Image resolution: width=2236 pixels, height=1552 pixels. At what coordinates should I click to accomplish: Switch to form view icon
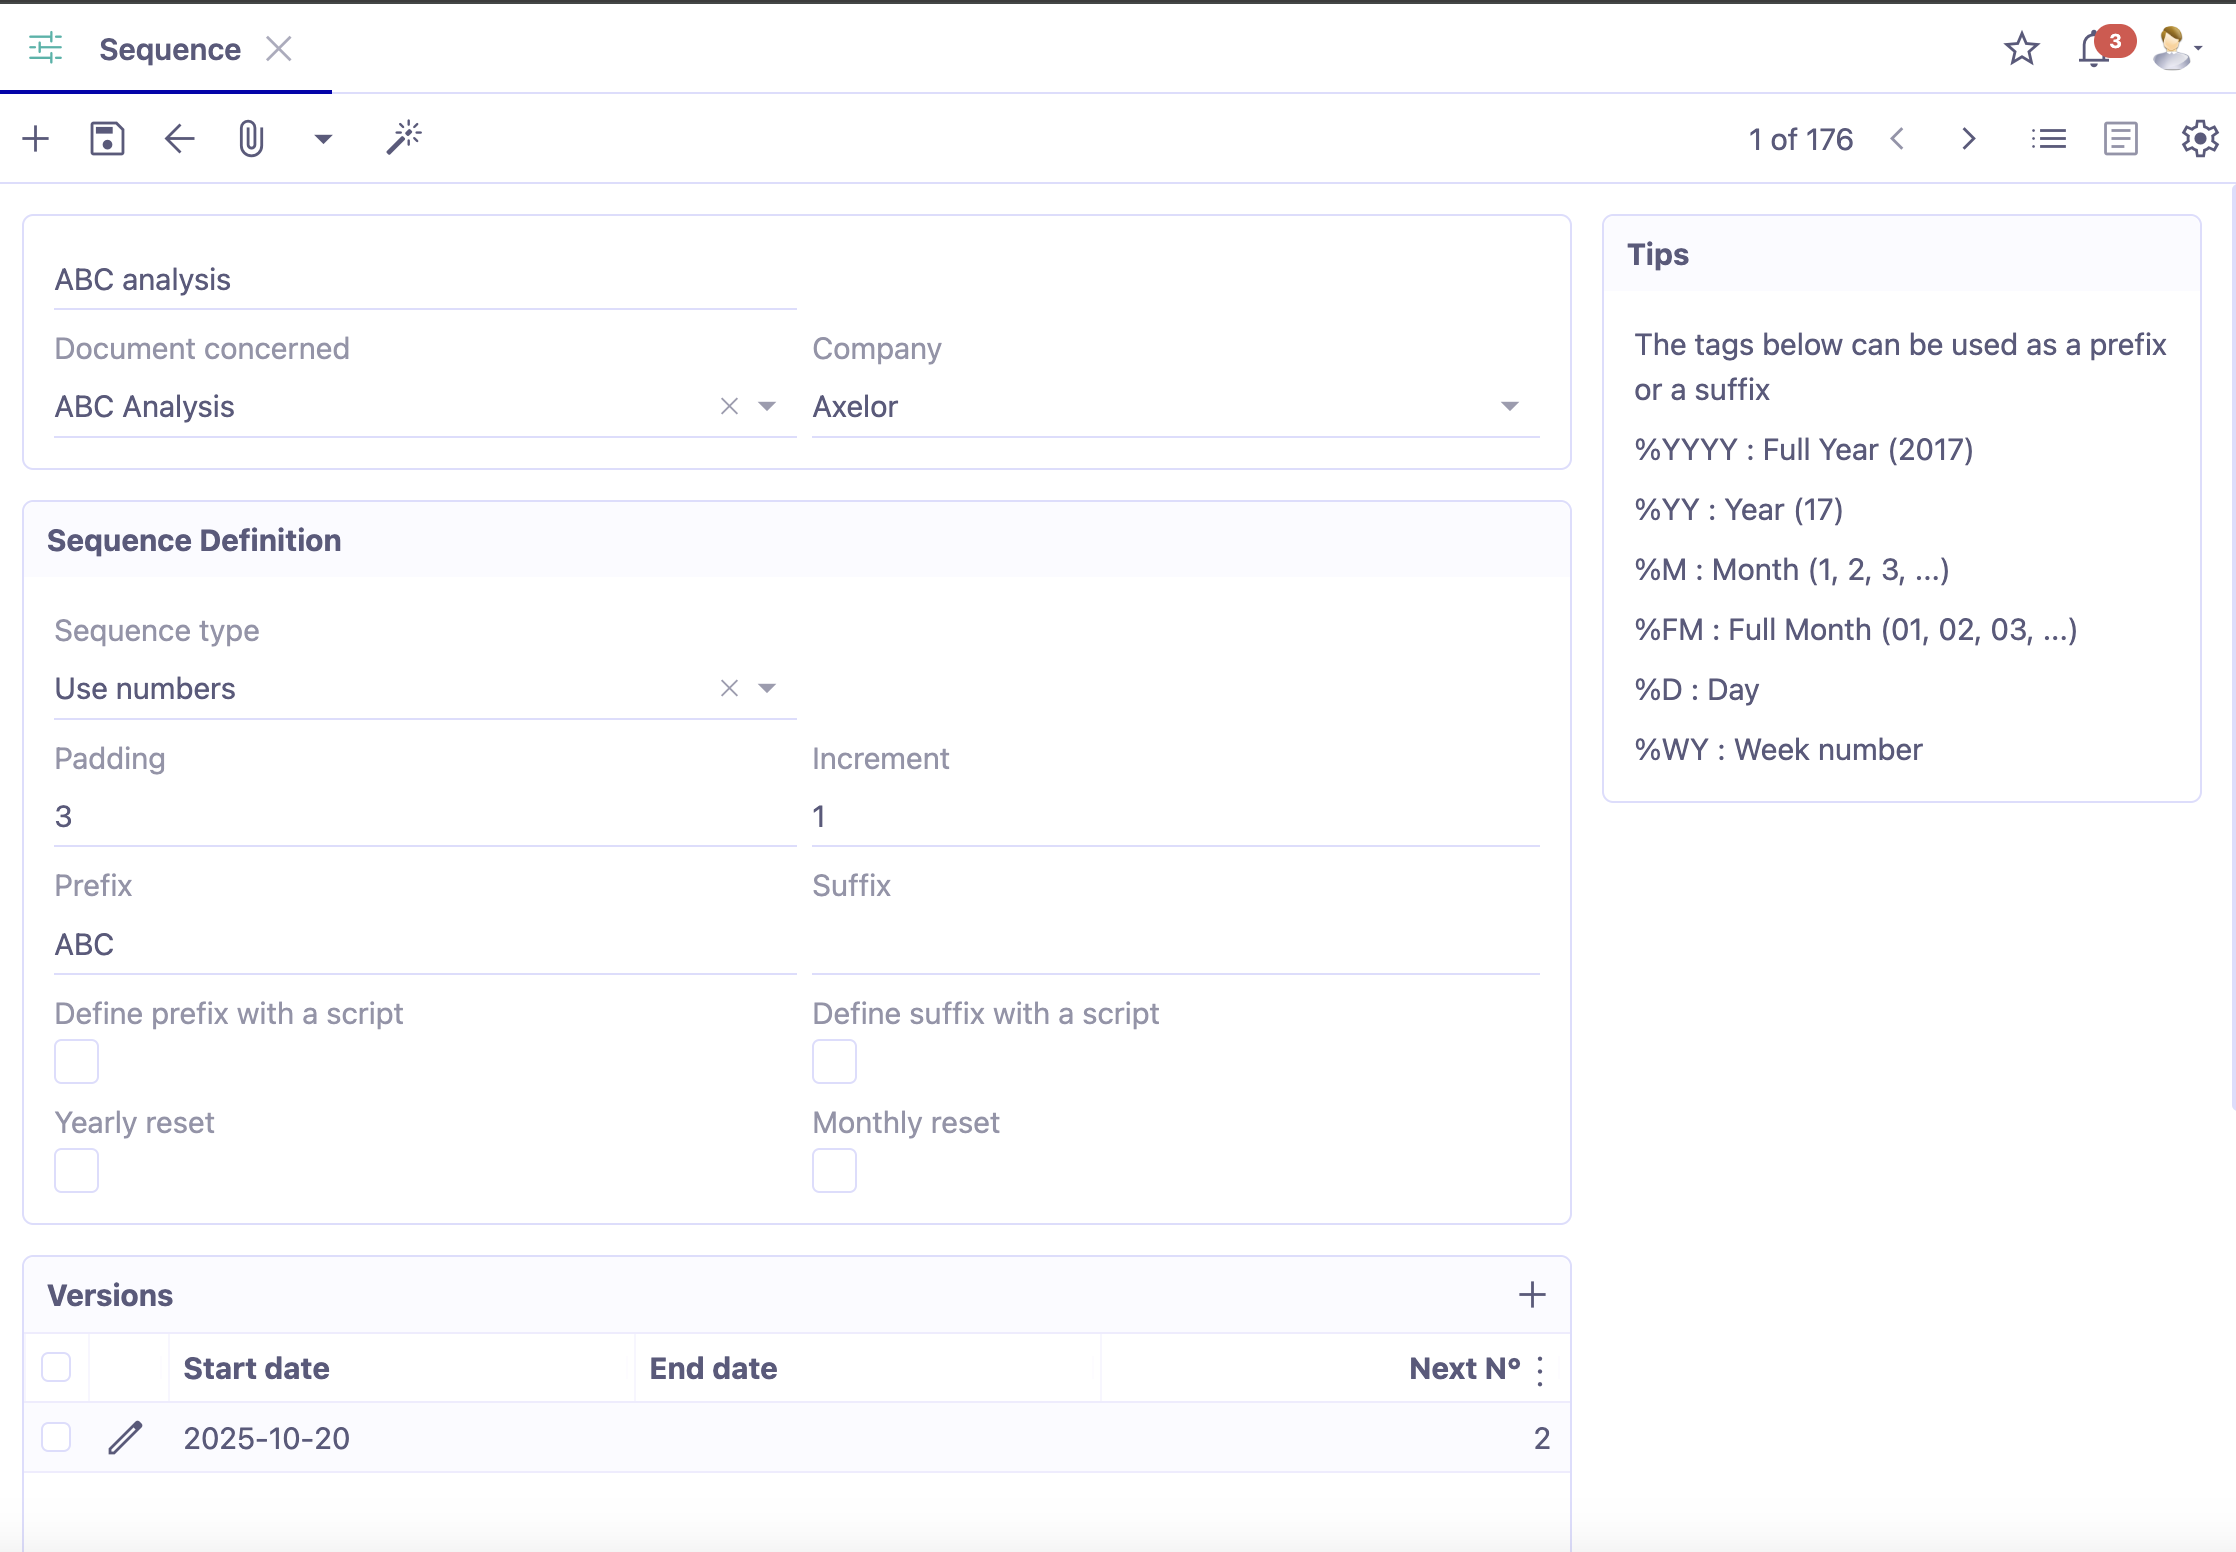click(2121, 138)
